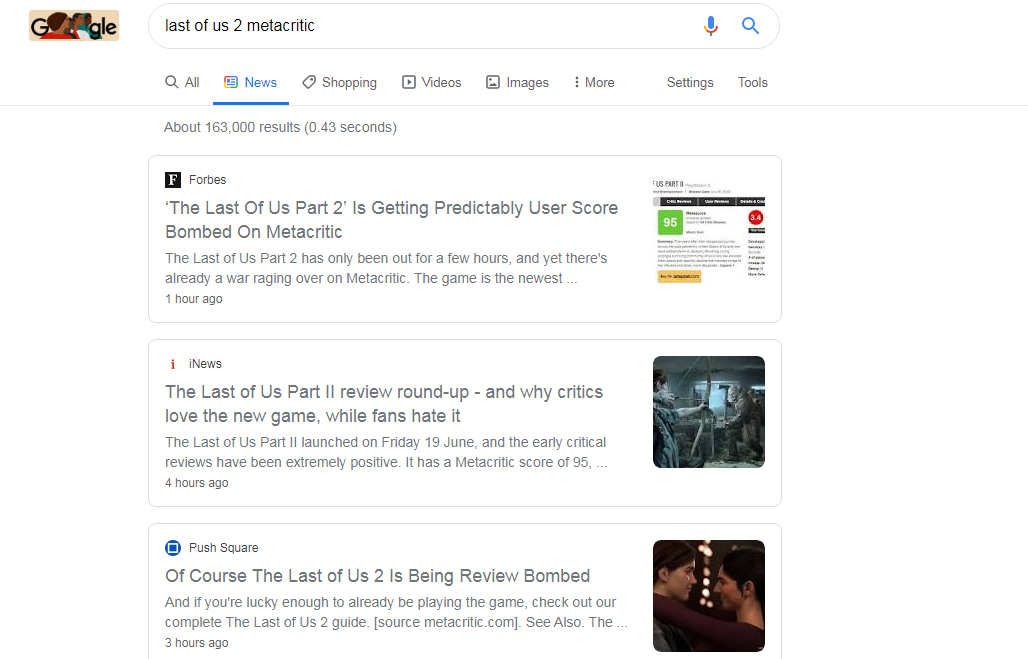The width and height of the screenshot is (1028, 659).
Task: Expand the More menu
Action: 594,83
